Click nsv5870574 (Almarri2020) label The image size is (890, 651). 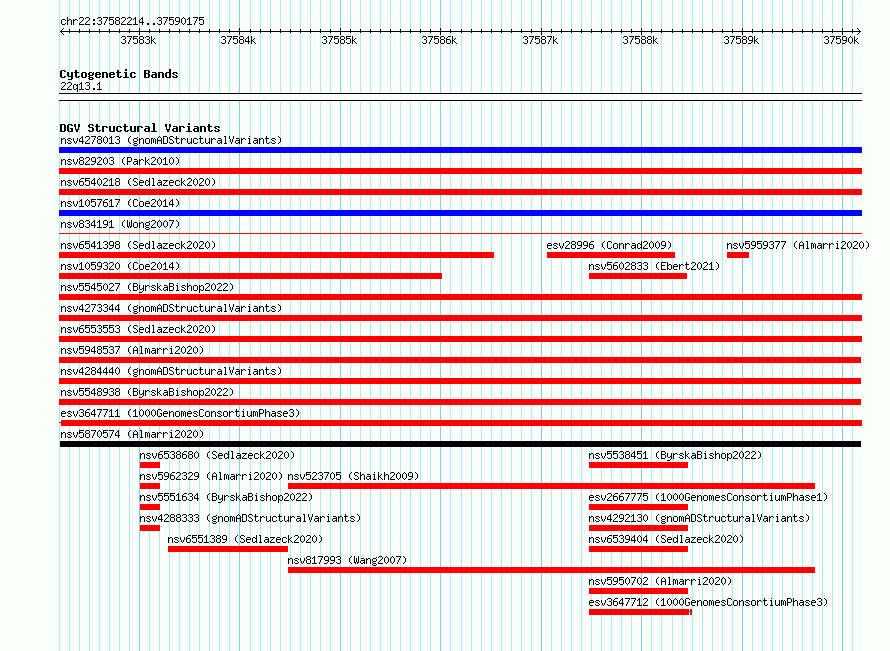[132, 434]
